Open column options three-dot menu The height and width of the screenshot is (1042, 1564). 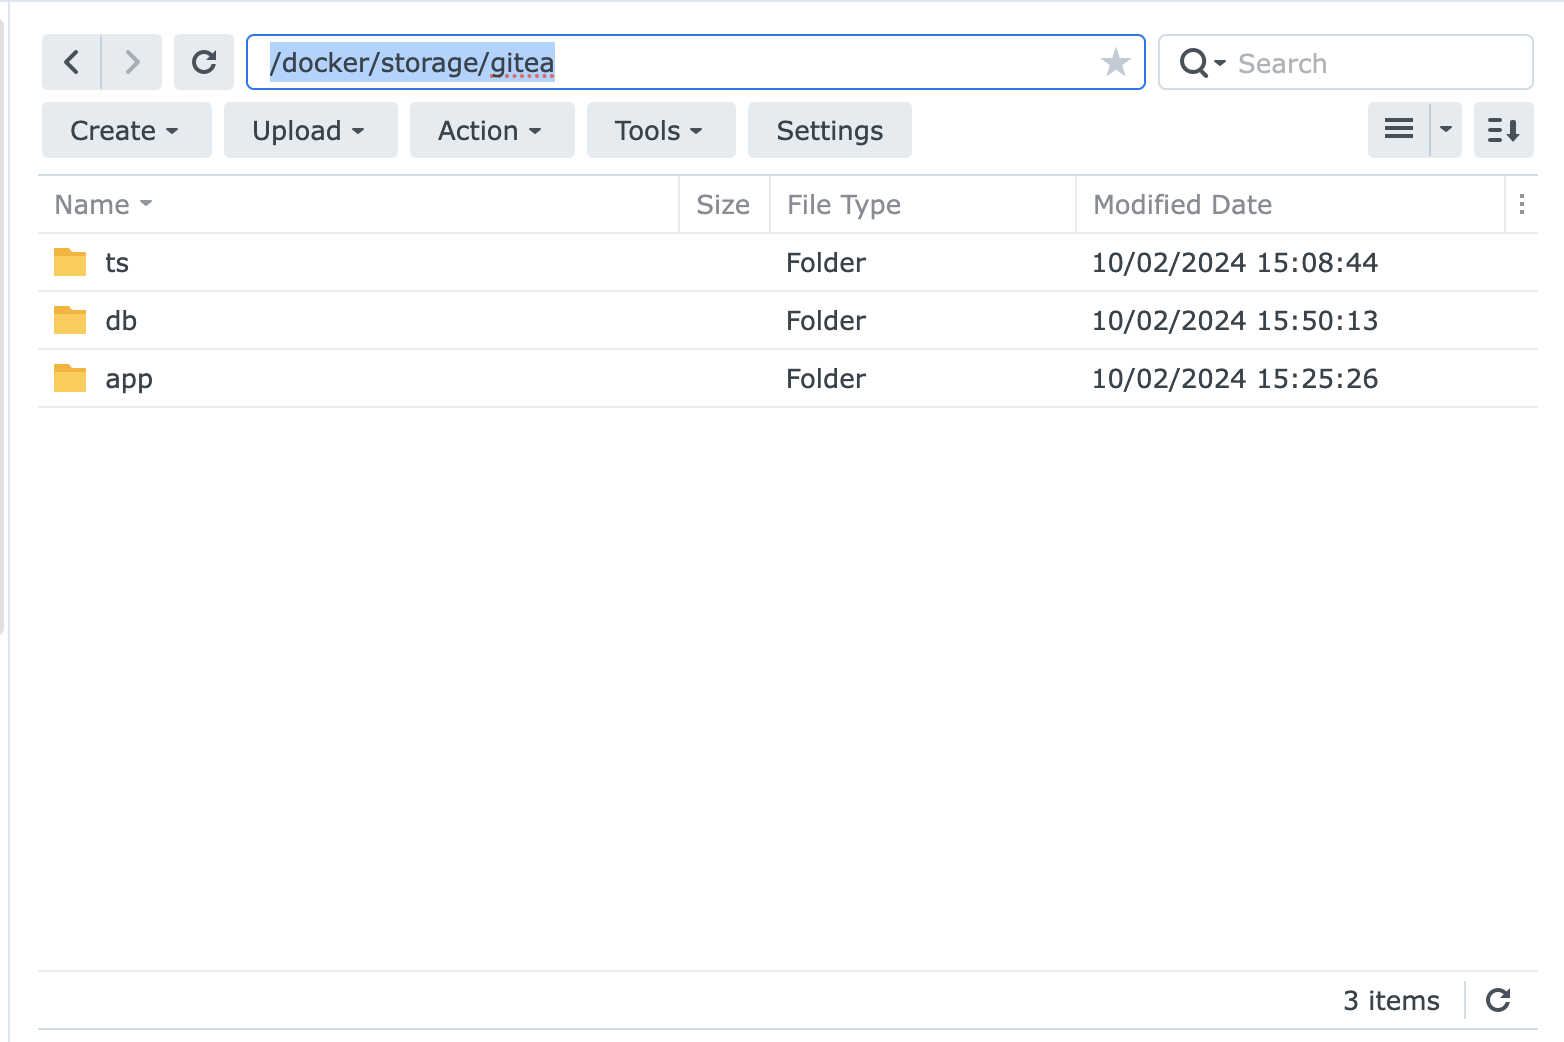point(1521,204)
